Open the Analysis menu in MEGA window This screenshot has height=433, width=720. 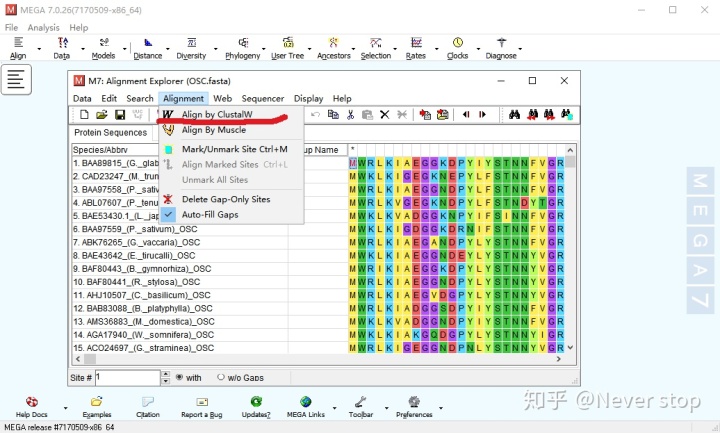(43, 28)
